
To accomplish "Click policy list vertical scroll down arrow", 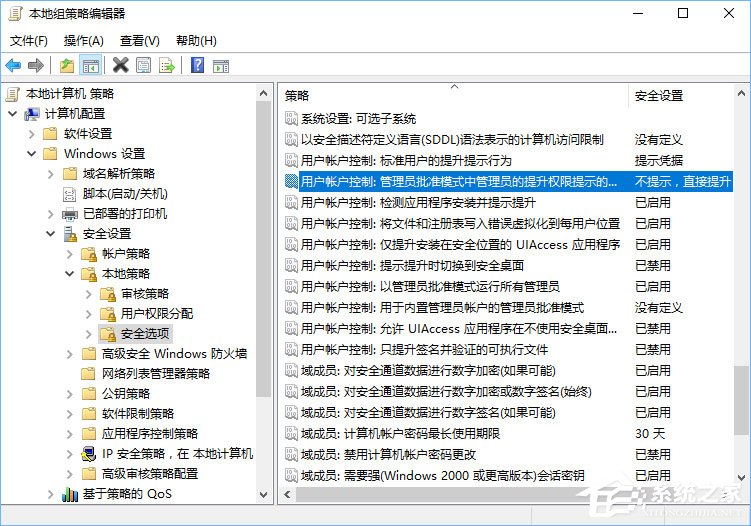I will (741, 478).
